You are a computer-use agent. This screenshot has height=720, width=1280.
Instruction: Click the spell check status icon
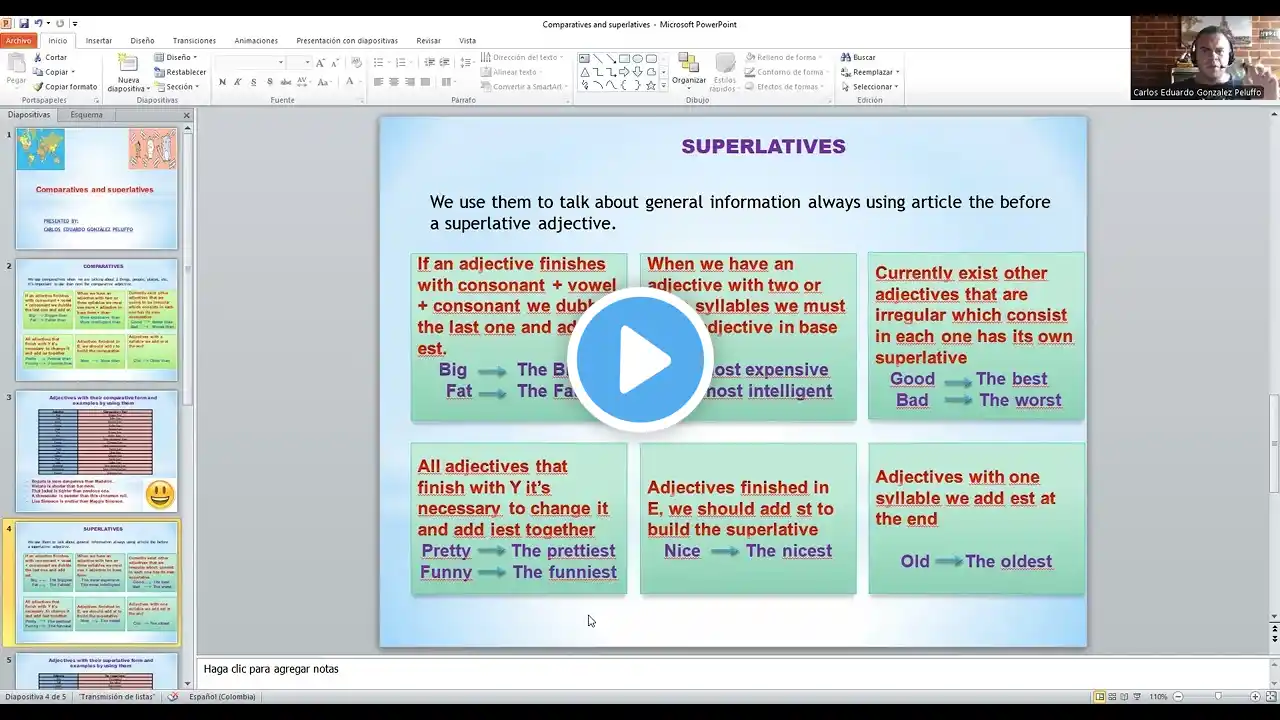[173, 696]
